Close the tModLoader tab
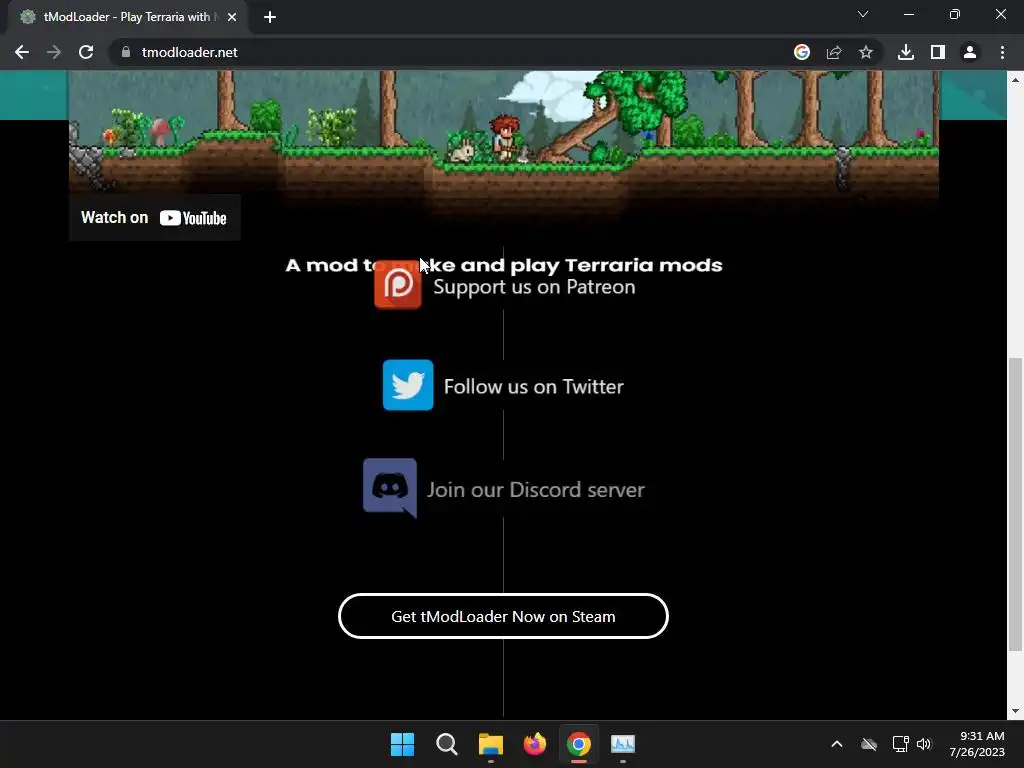The image size is (1024, 768). (x=232, y=17)
